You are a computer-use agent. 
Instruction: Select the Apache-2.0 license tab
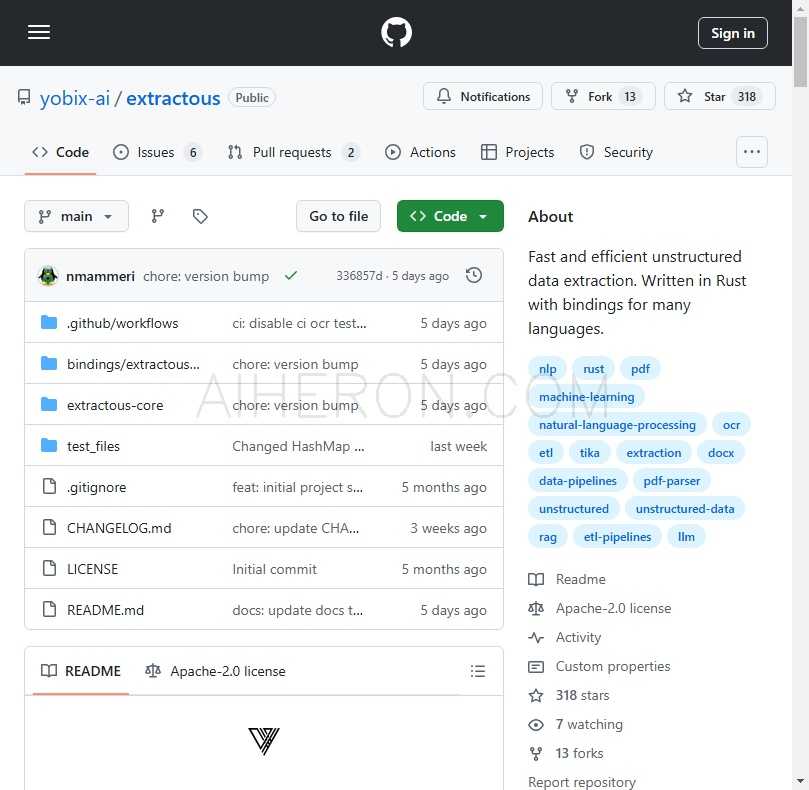215,671
